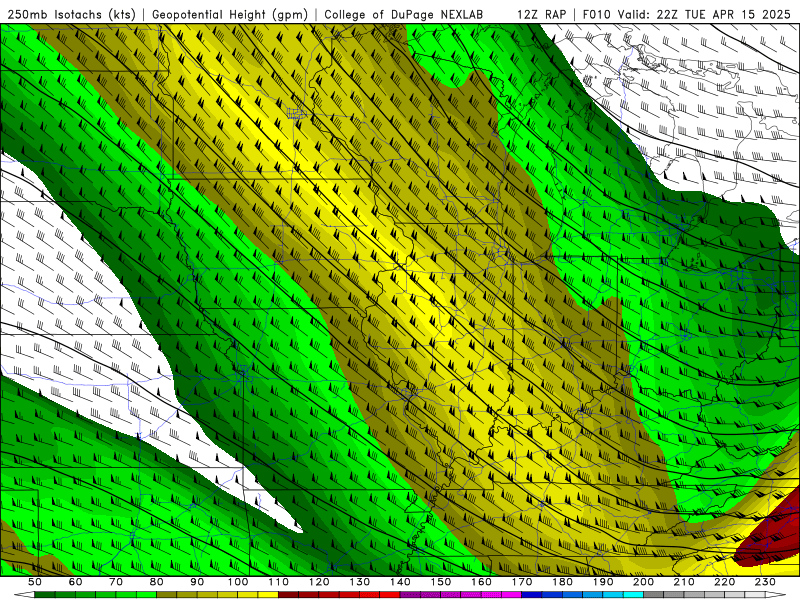Click the 130 label on the color scale
The width and height of the screenshot is (800, 600).
[x=359, y=582]
